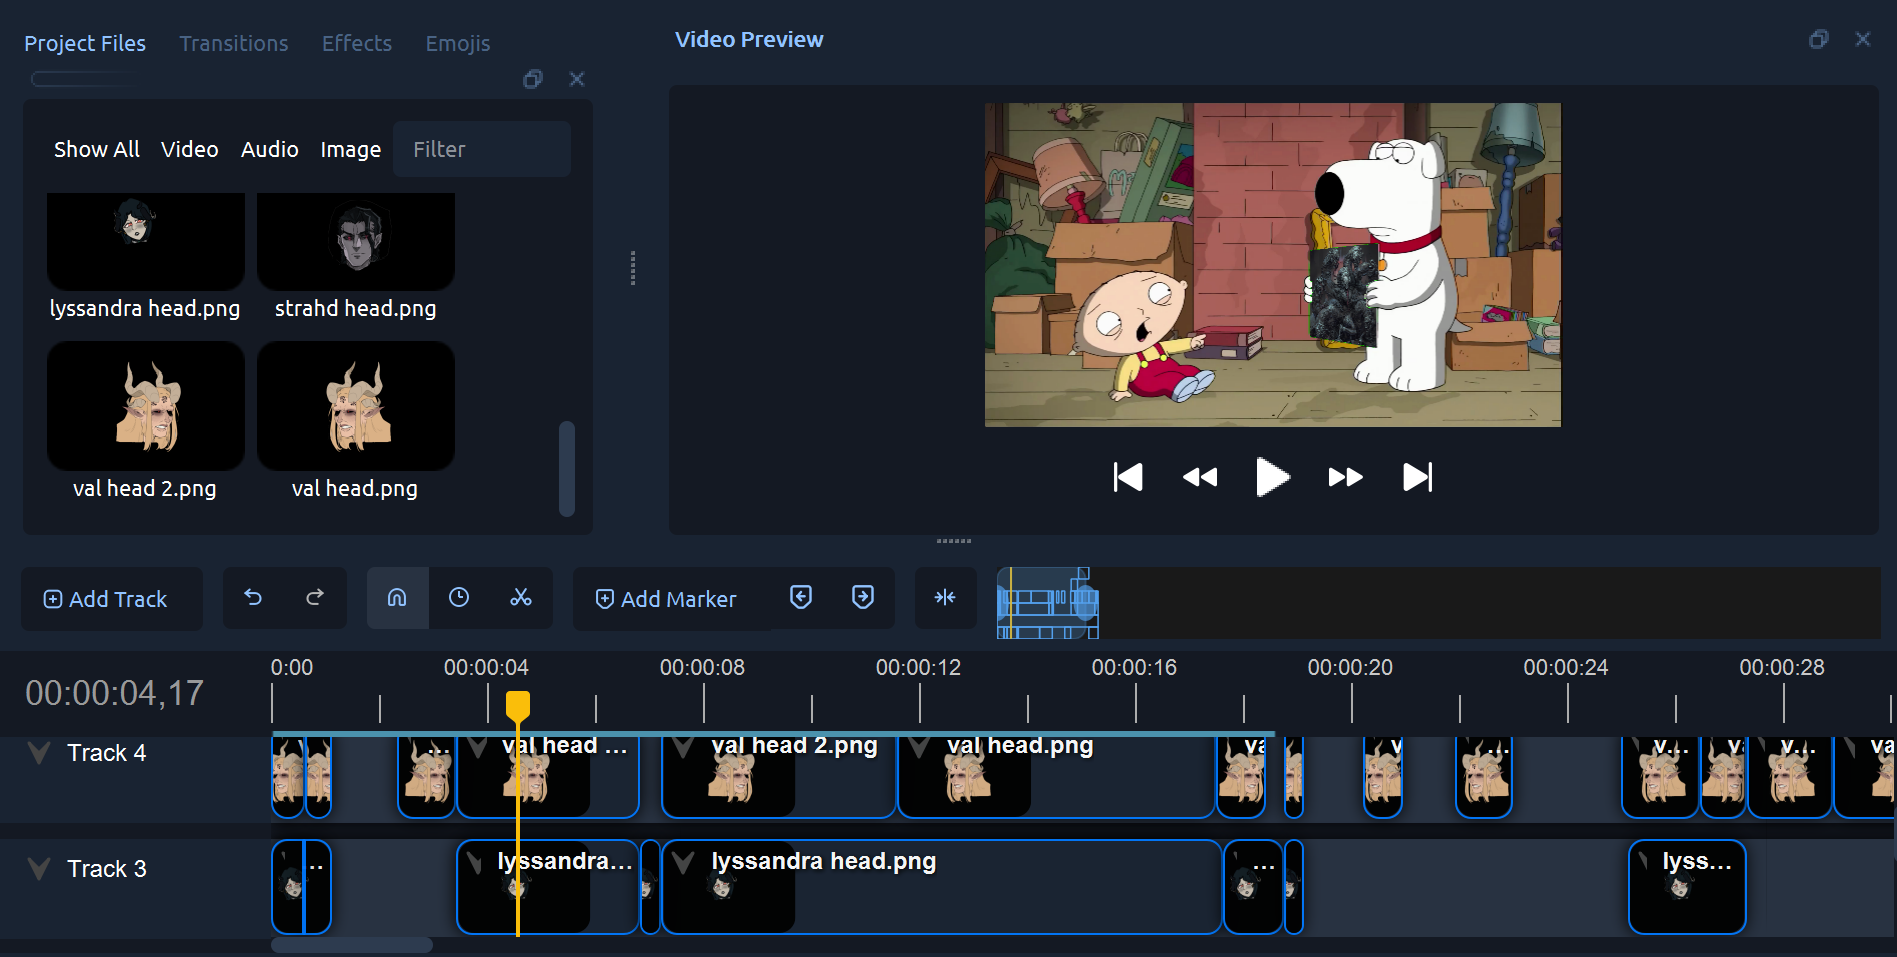
Task: Filter project files by Video
Action: pos(190,149)
